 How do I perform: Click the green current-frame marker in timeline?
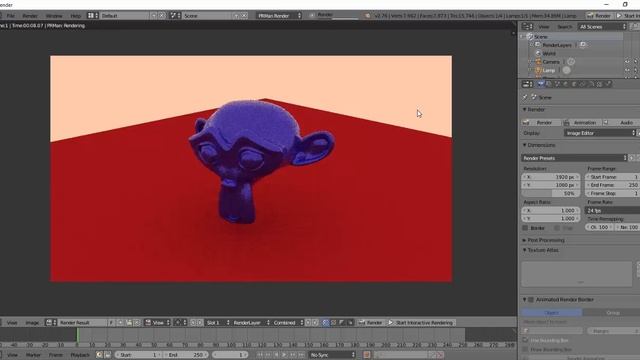click(x=78, y=336)
